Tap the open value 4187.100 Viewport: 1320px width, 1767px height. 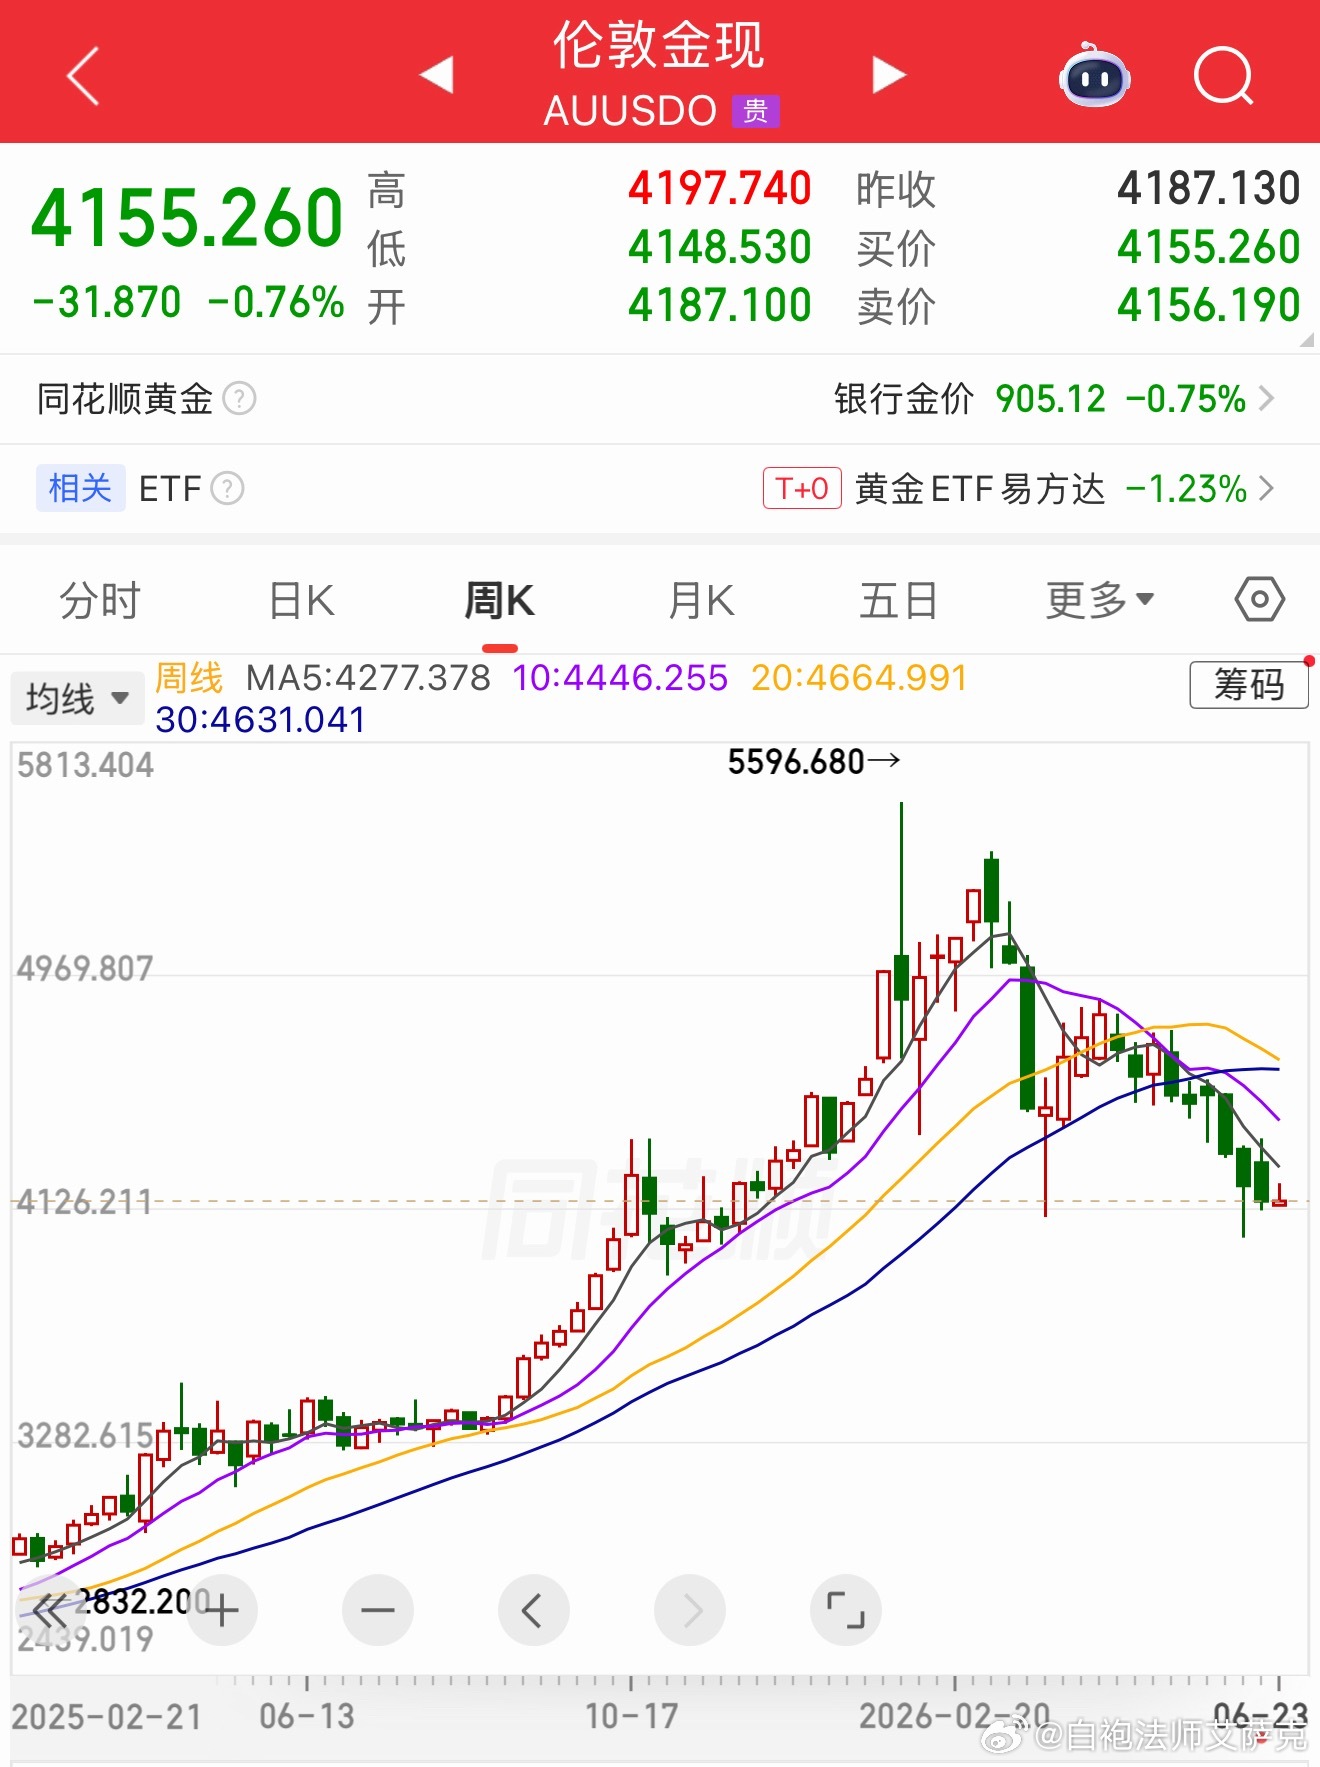click(x=719, y=305)
